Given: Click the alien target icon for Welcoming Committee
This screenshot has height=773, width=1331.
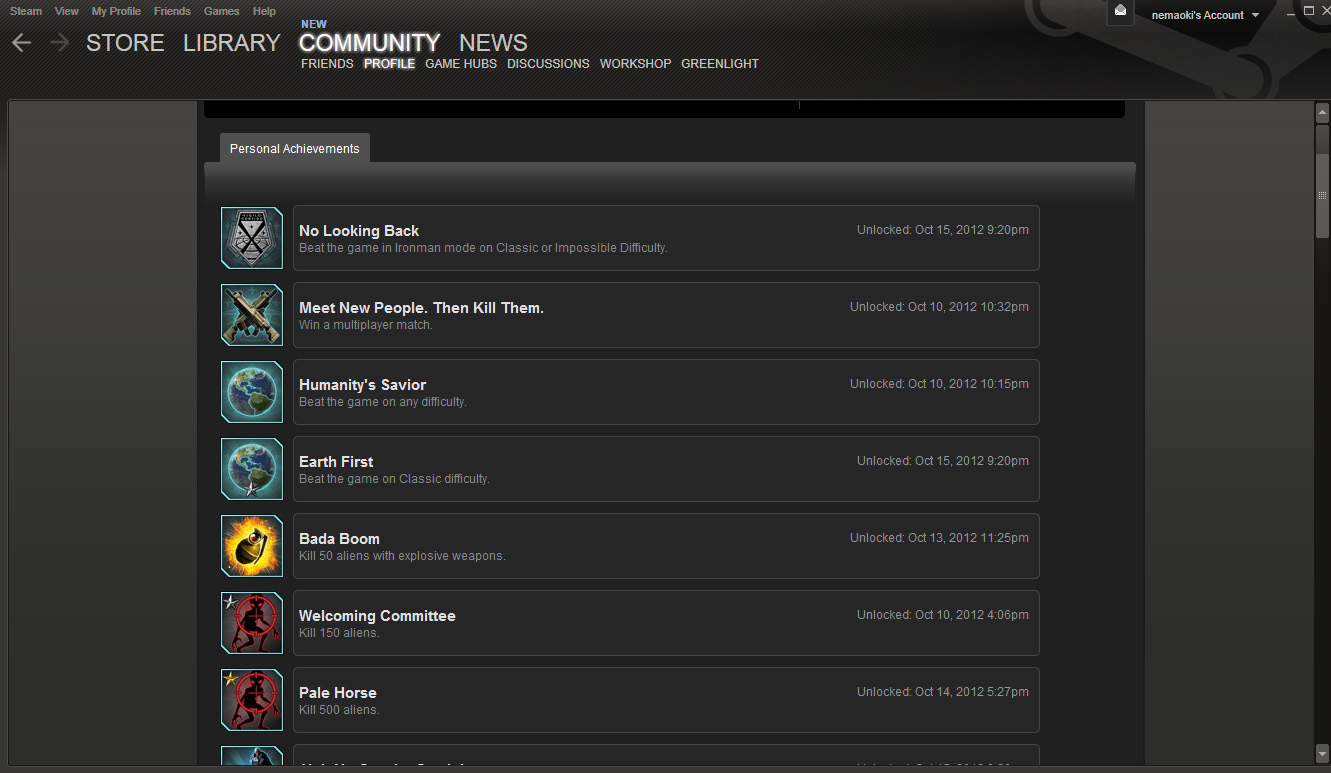Looking at the screenshot, I should coord(252,623).
